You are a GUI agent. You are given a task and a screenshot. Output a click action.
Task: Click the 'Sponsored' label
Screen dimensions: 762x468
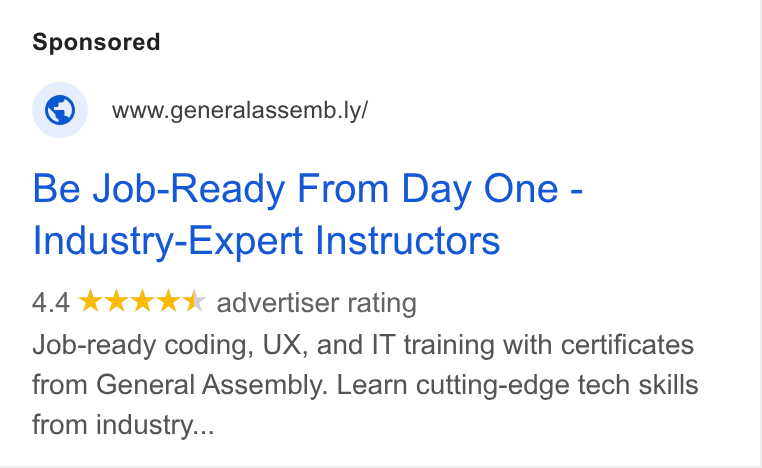pos(96,42)
